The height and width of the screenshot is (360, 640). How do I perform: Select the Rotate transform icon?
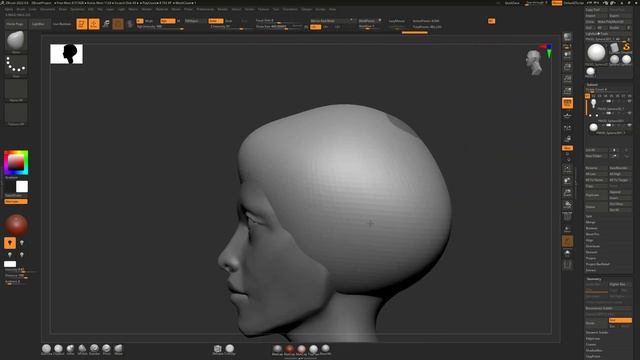coord(130,24)
